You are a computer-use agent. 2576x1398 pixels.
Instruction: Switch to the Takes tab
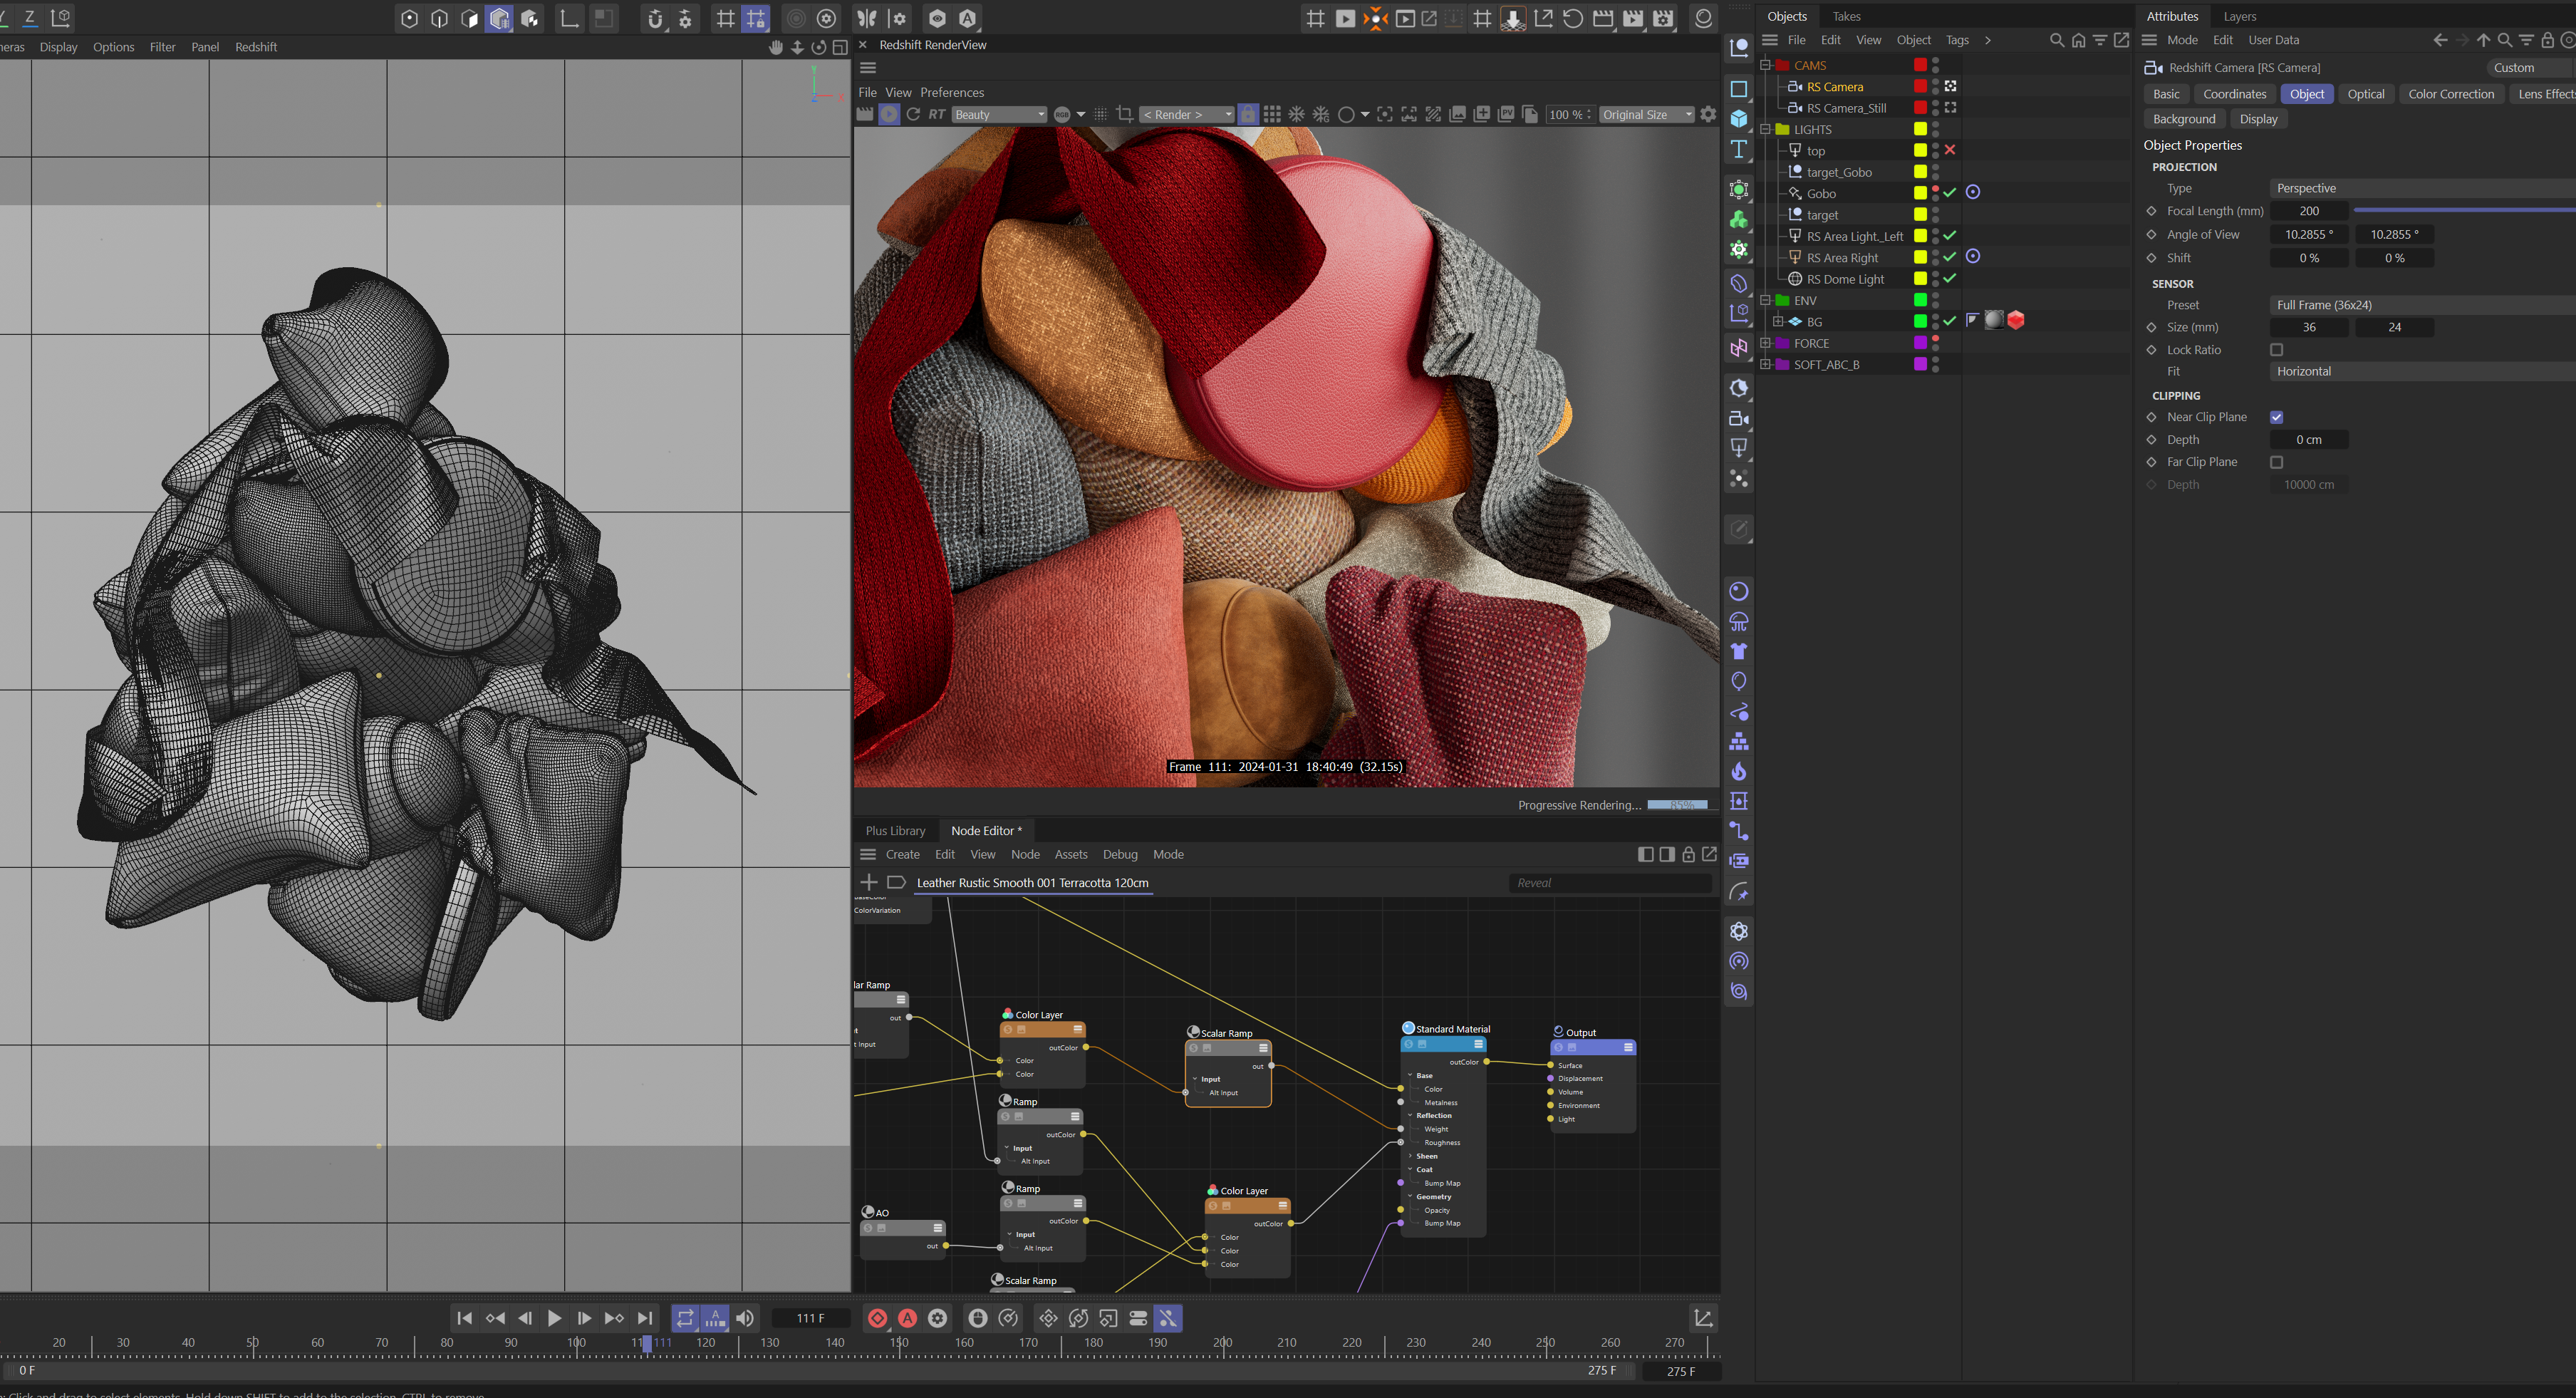click(1846, 16)
